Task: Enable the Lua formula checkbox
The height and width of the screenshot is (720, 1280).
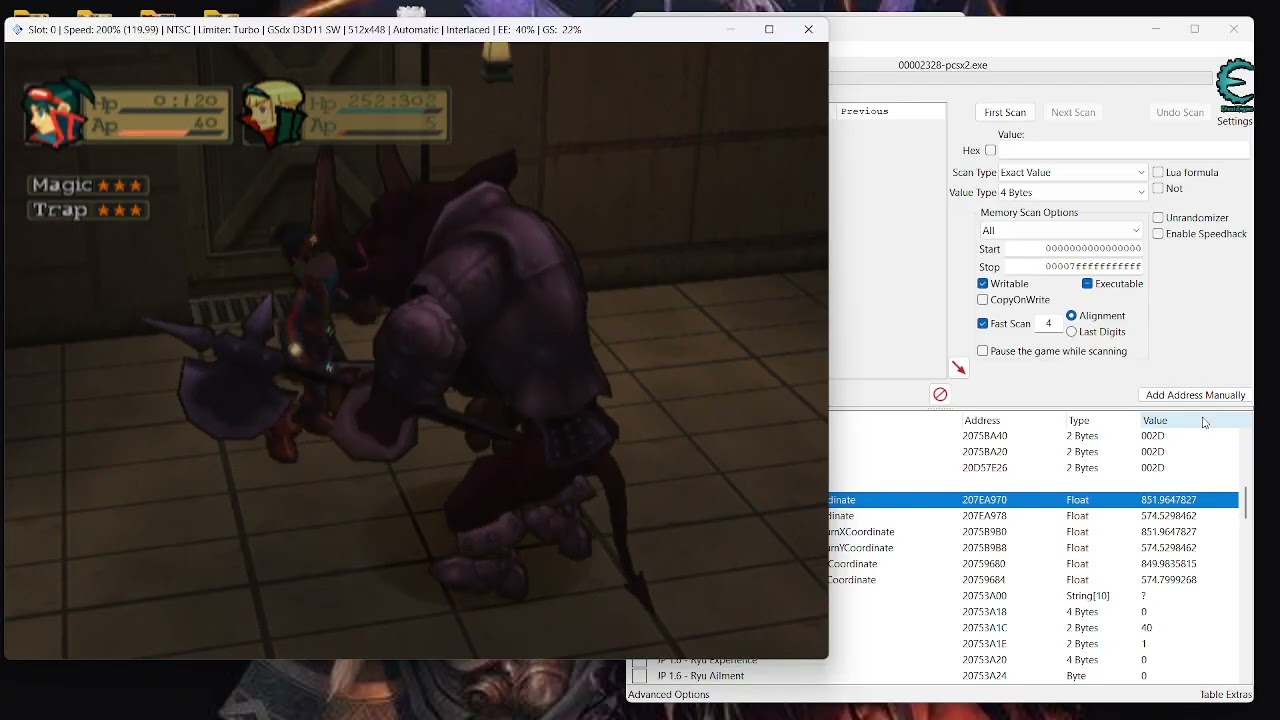Action: coord(1158,172)
